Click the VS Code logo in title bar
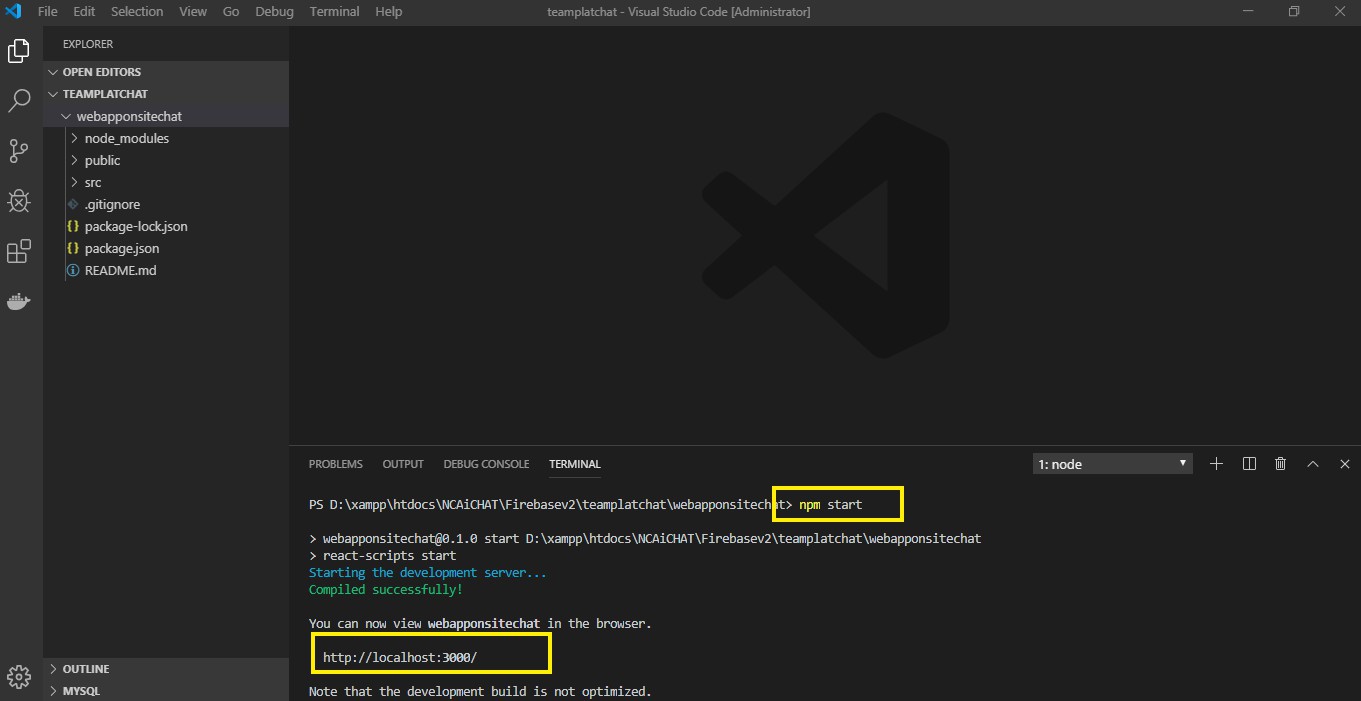Viewport: 1361px width, 701px height. [x=14, y=12]
